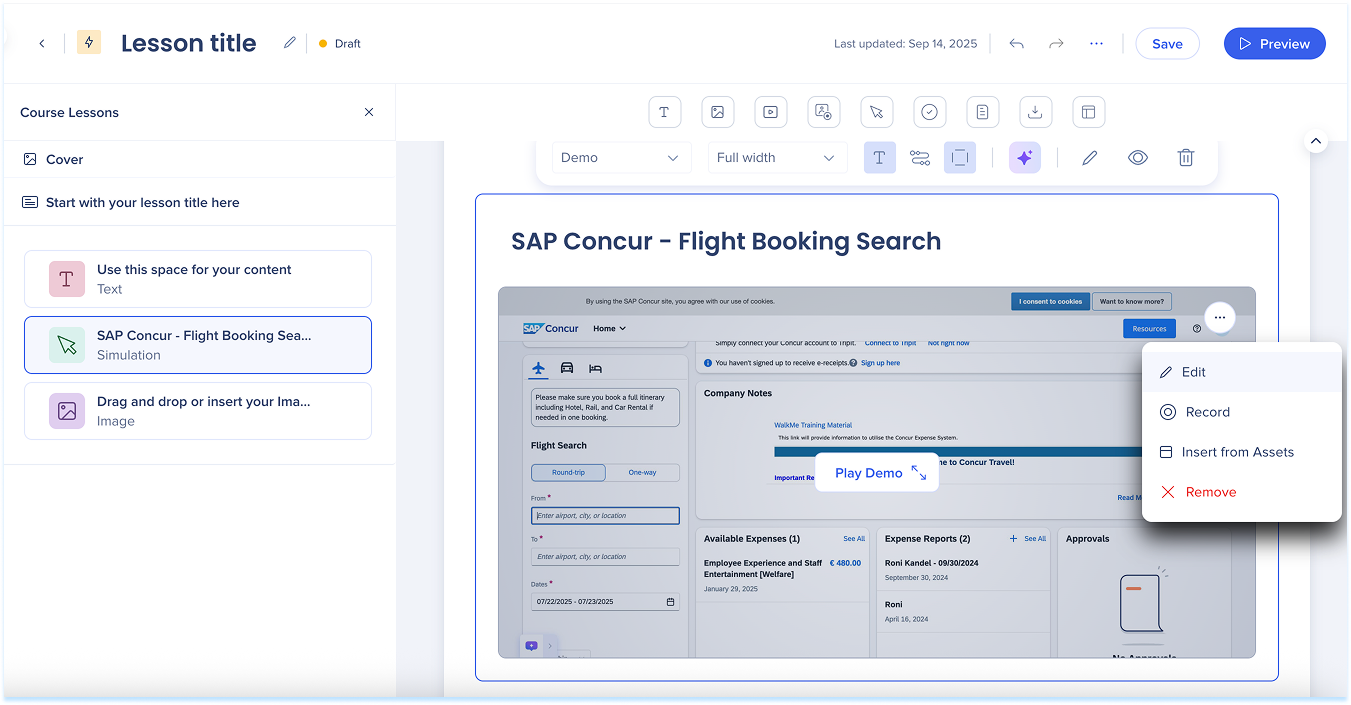
Task: Insert a Video block from toolbar
Action: [770, 112]
